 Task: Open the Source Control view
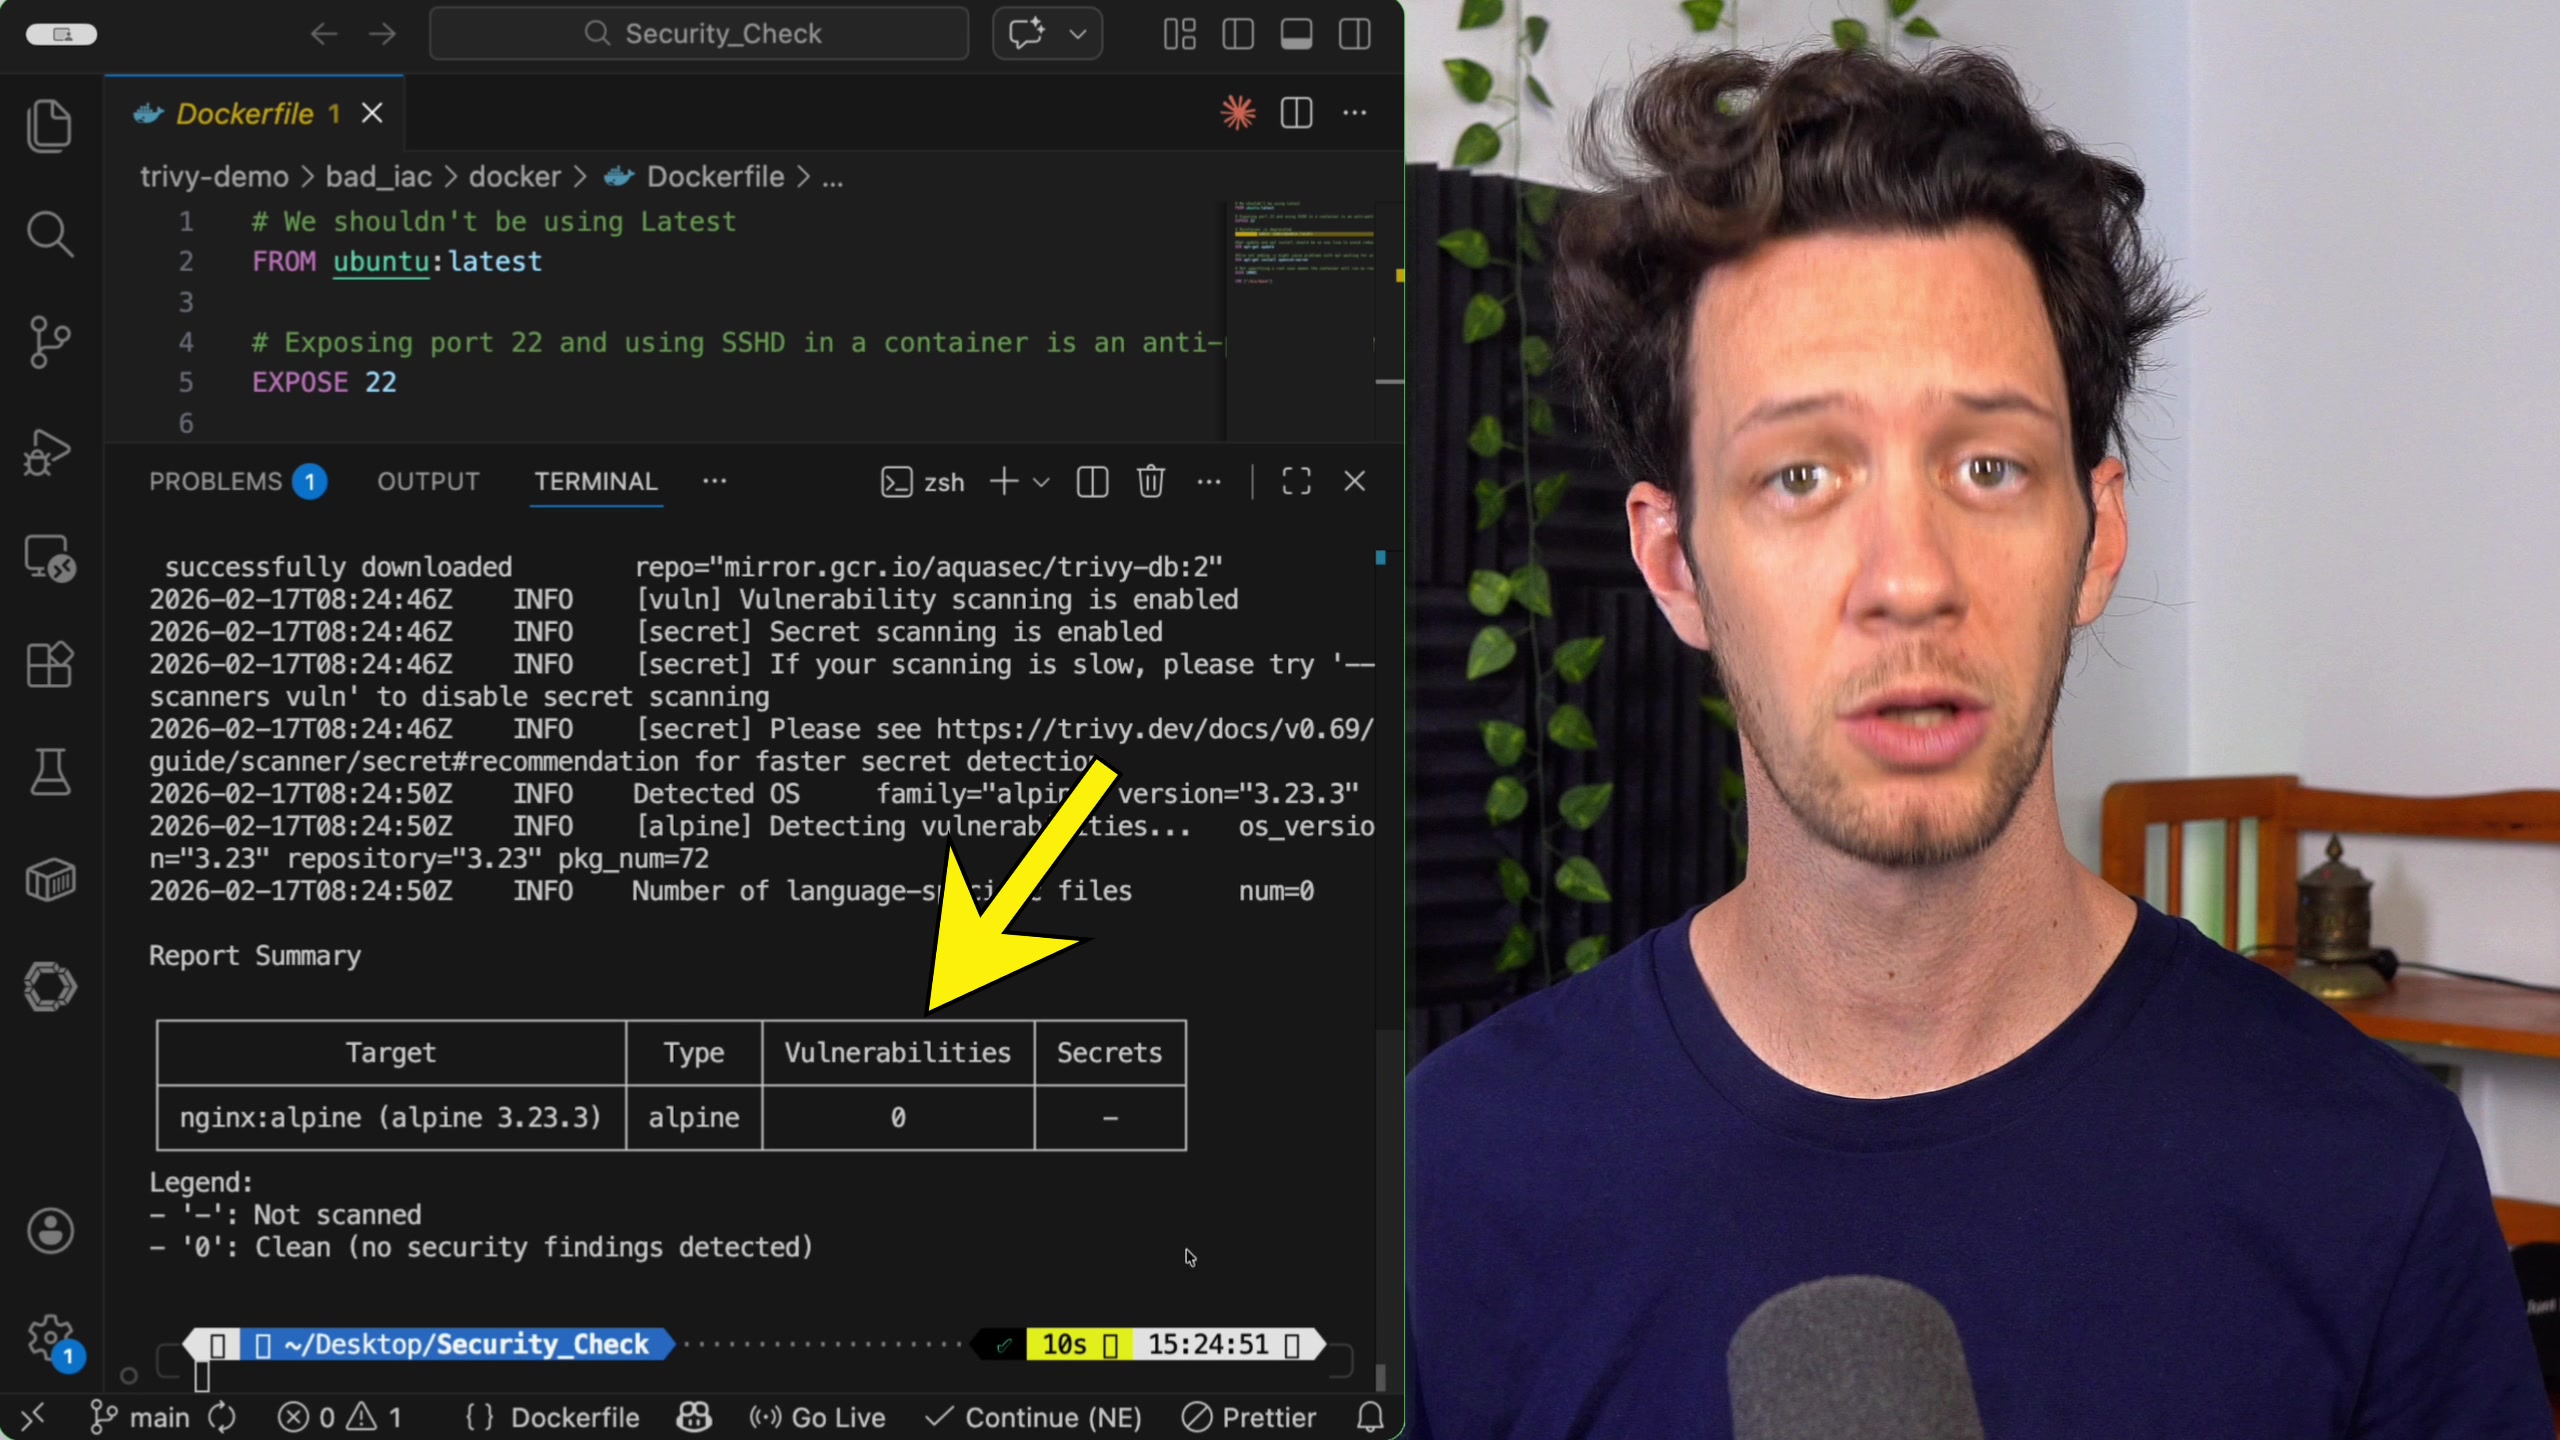49,342
